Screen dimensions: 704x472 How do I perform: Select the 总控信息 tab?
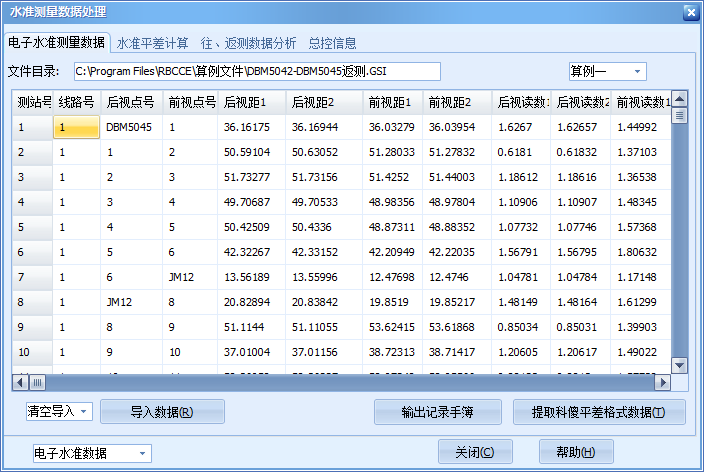[x=332, y=43]
